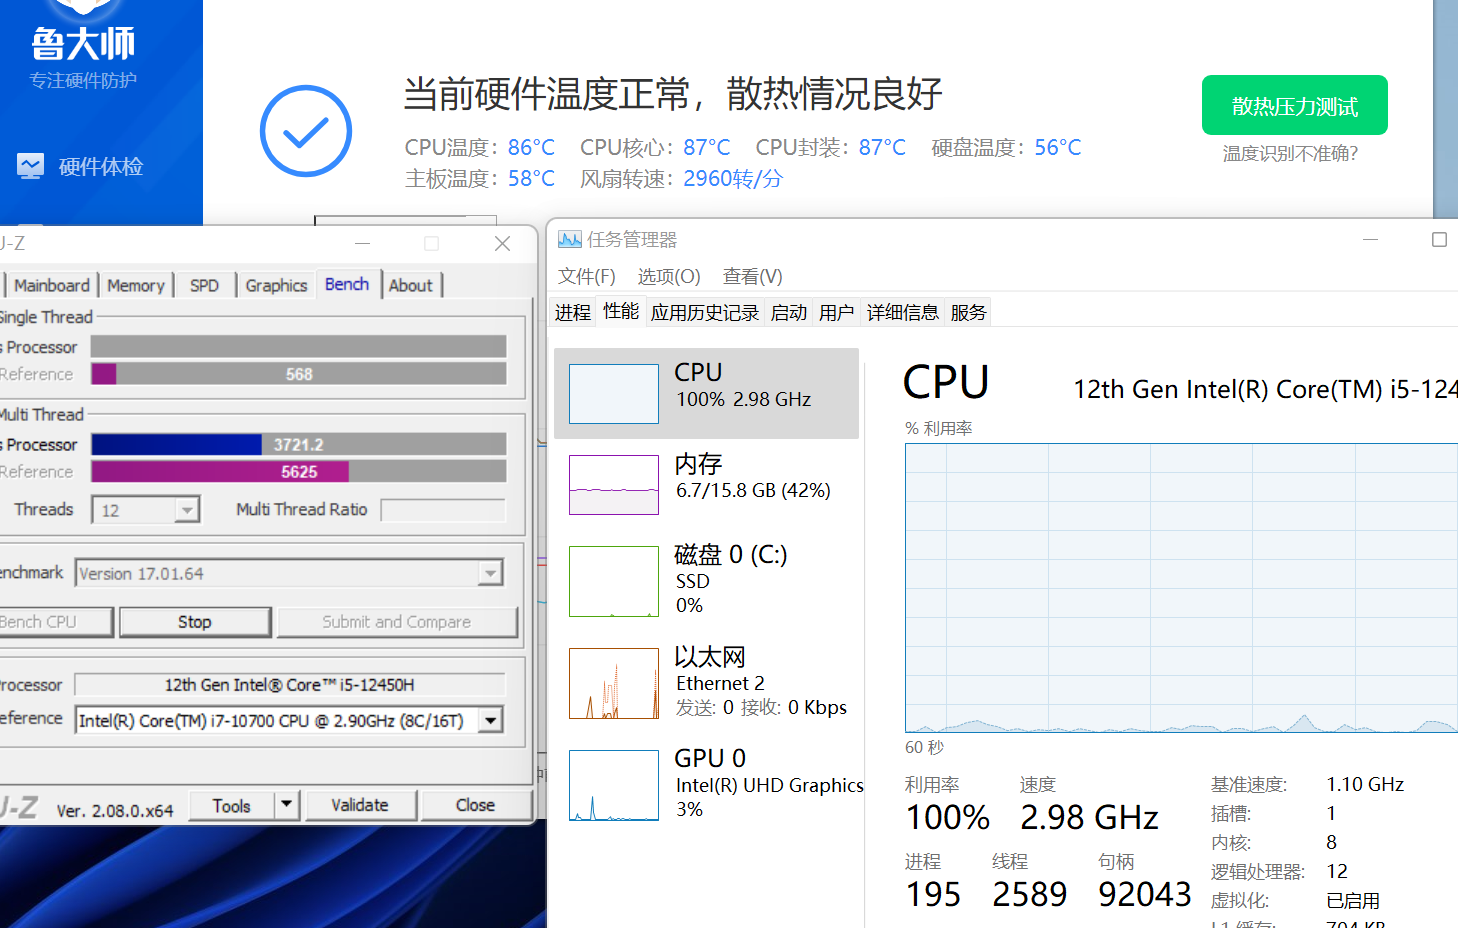1458x928 pixels.
Task: Select the 内存 memory graph thumbnail
Action: coord(614,485)
